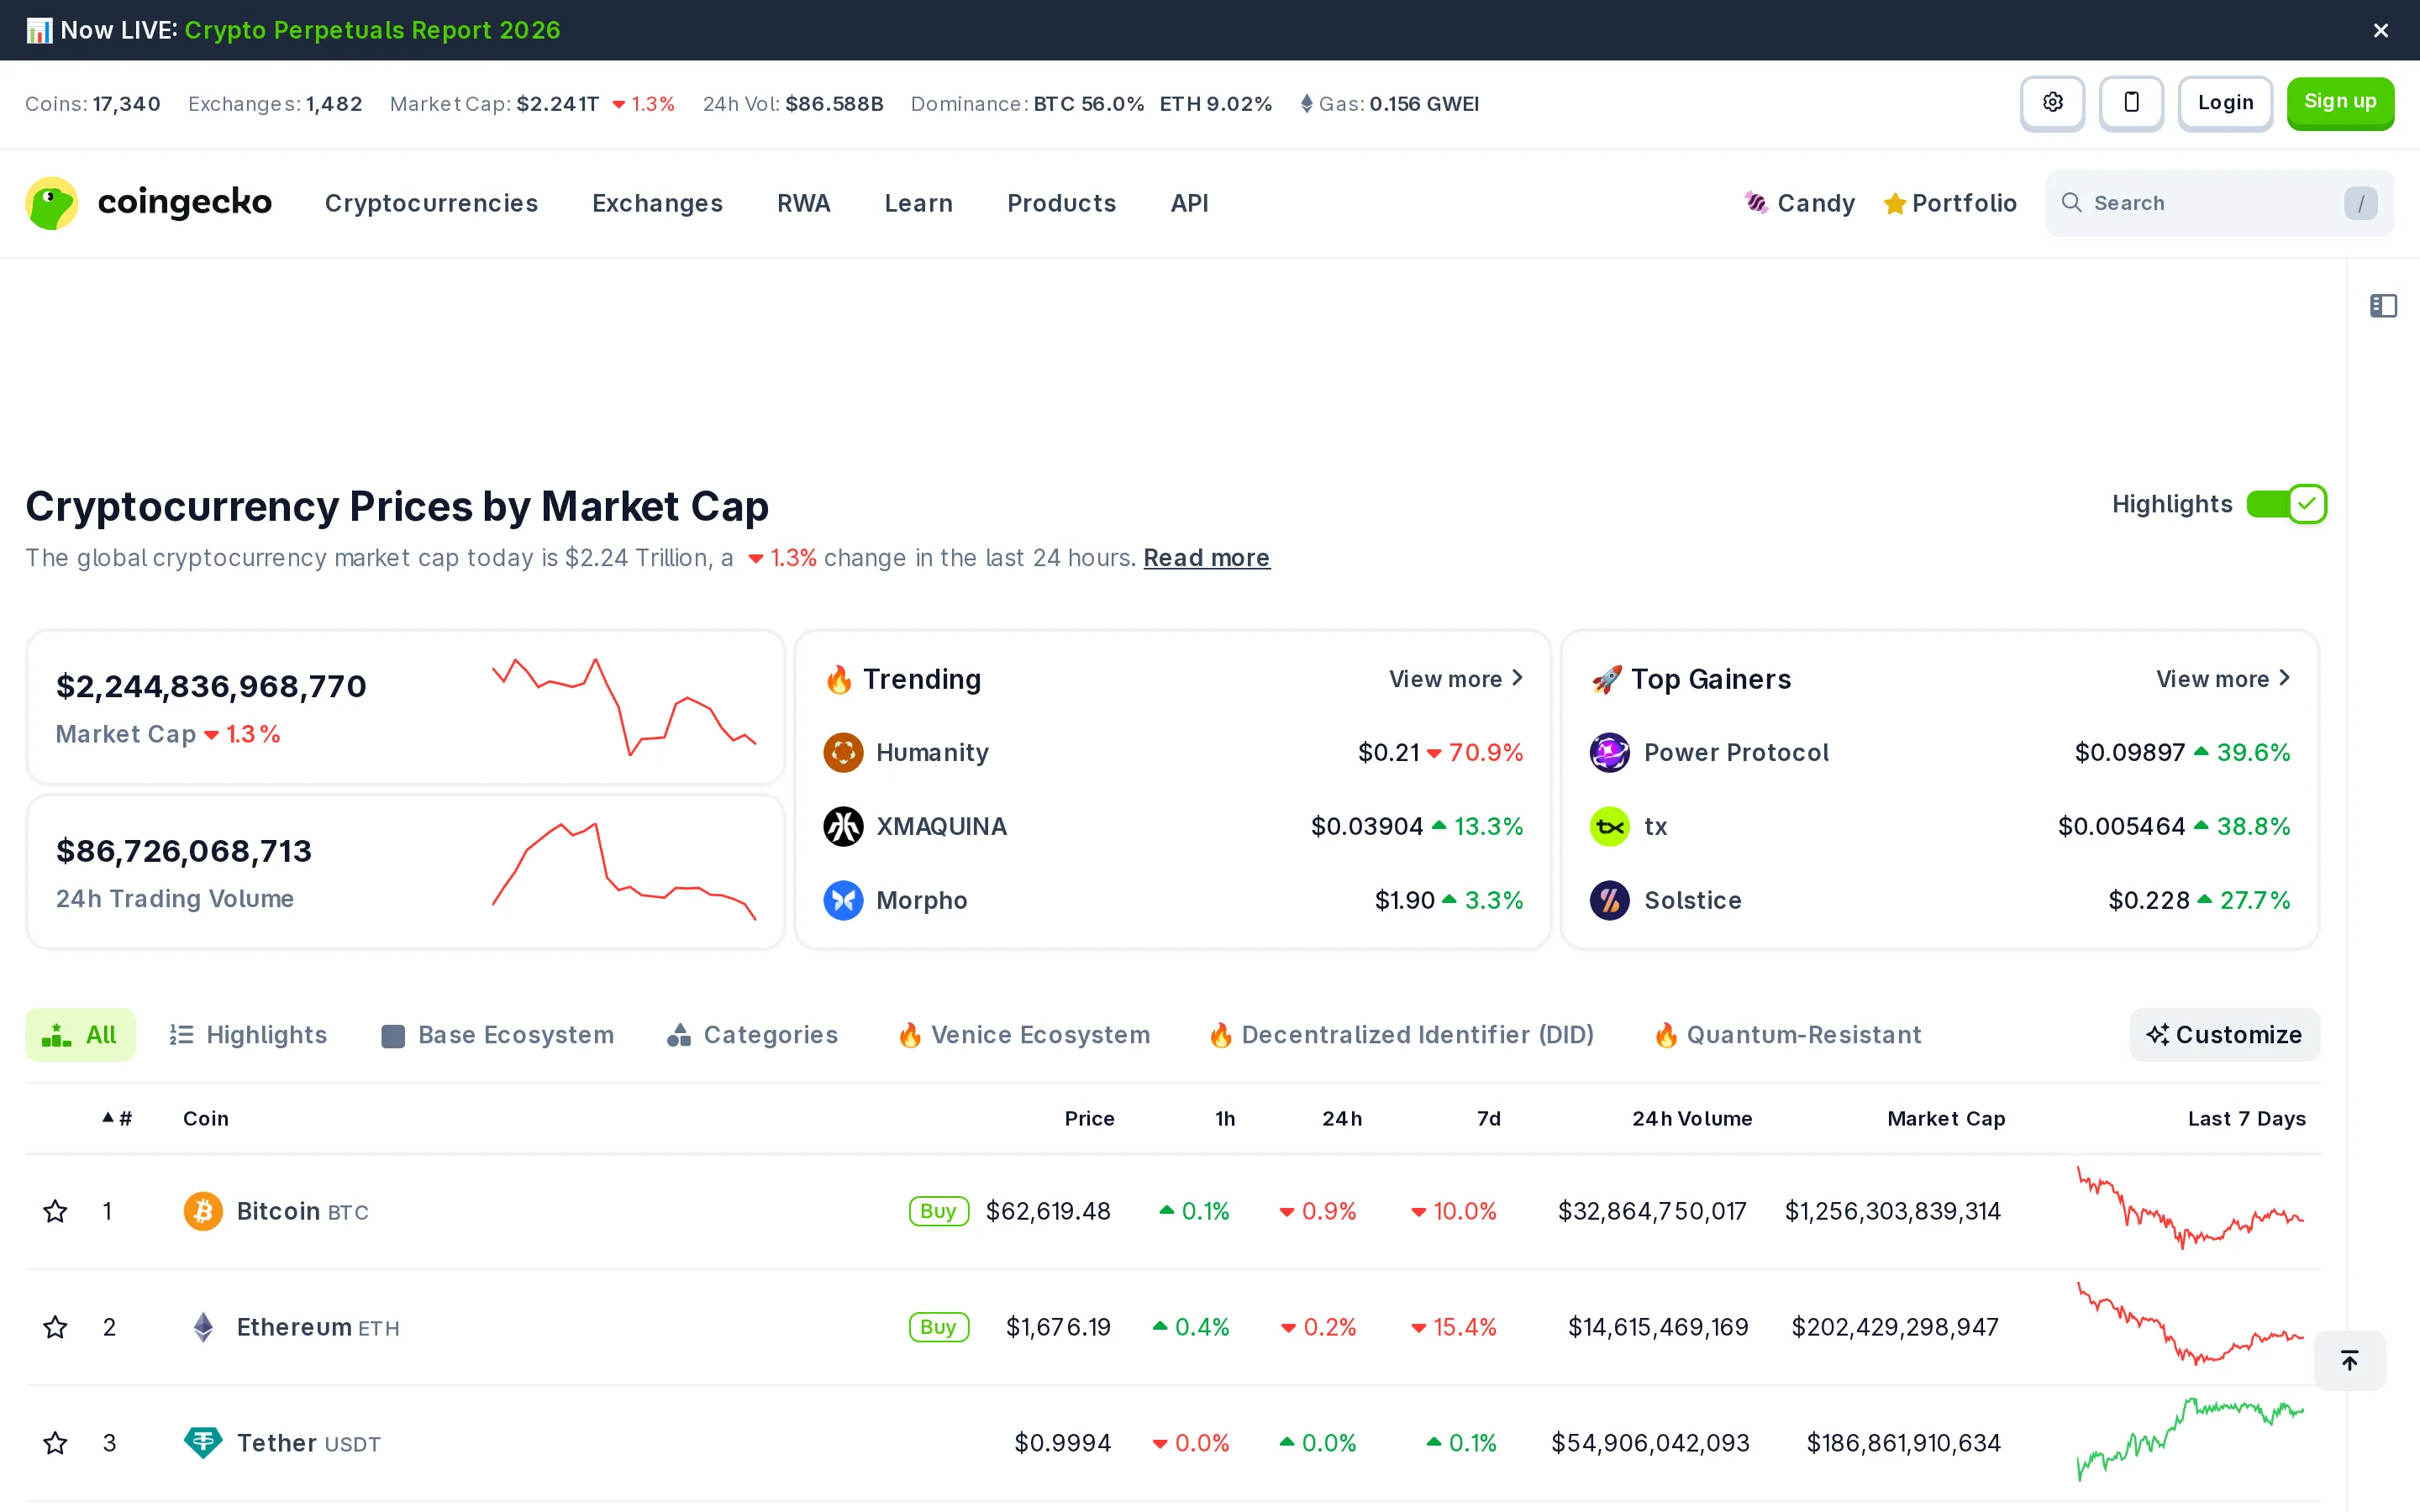Click the BTC 56.0% dominance value

click(x=1089, y=104)
